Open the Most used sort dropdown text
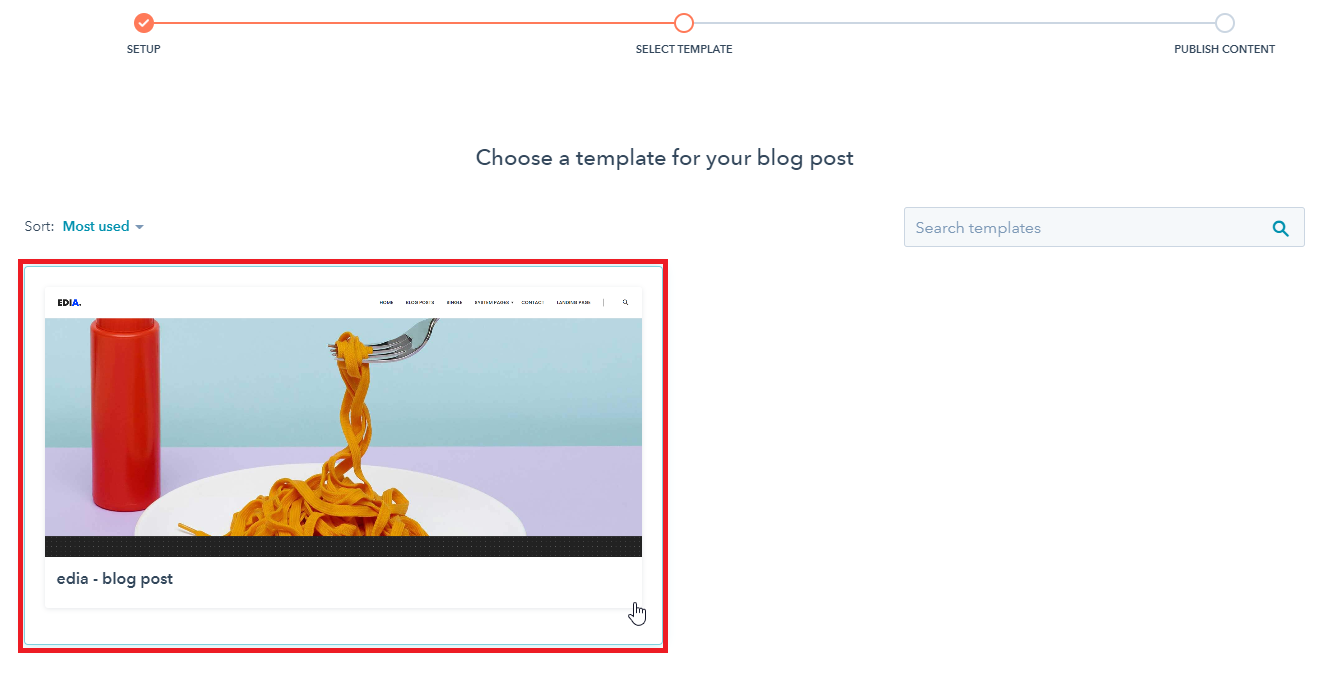This screenshot has height=681, width=1319. click(x=96, y=226)
